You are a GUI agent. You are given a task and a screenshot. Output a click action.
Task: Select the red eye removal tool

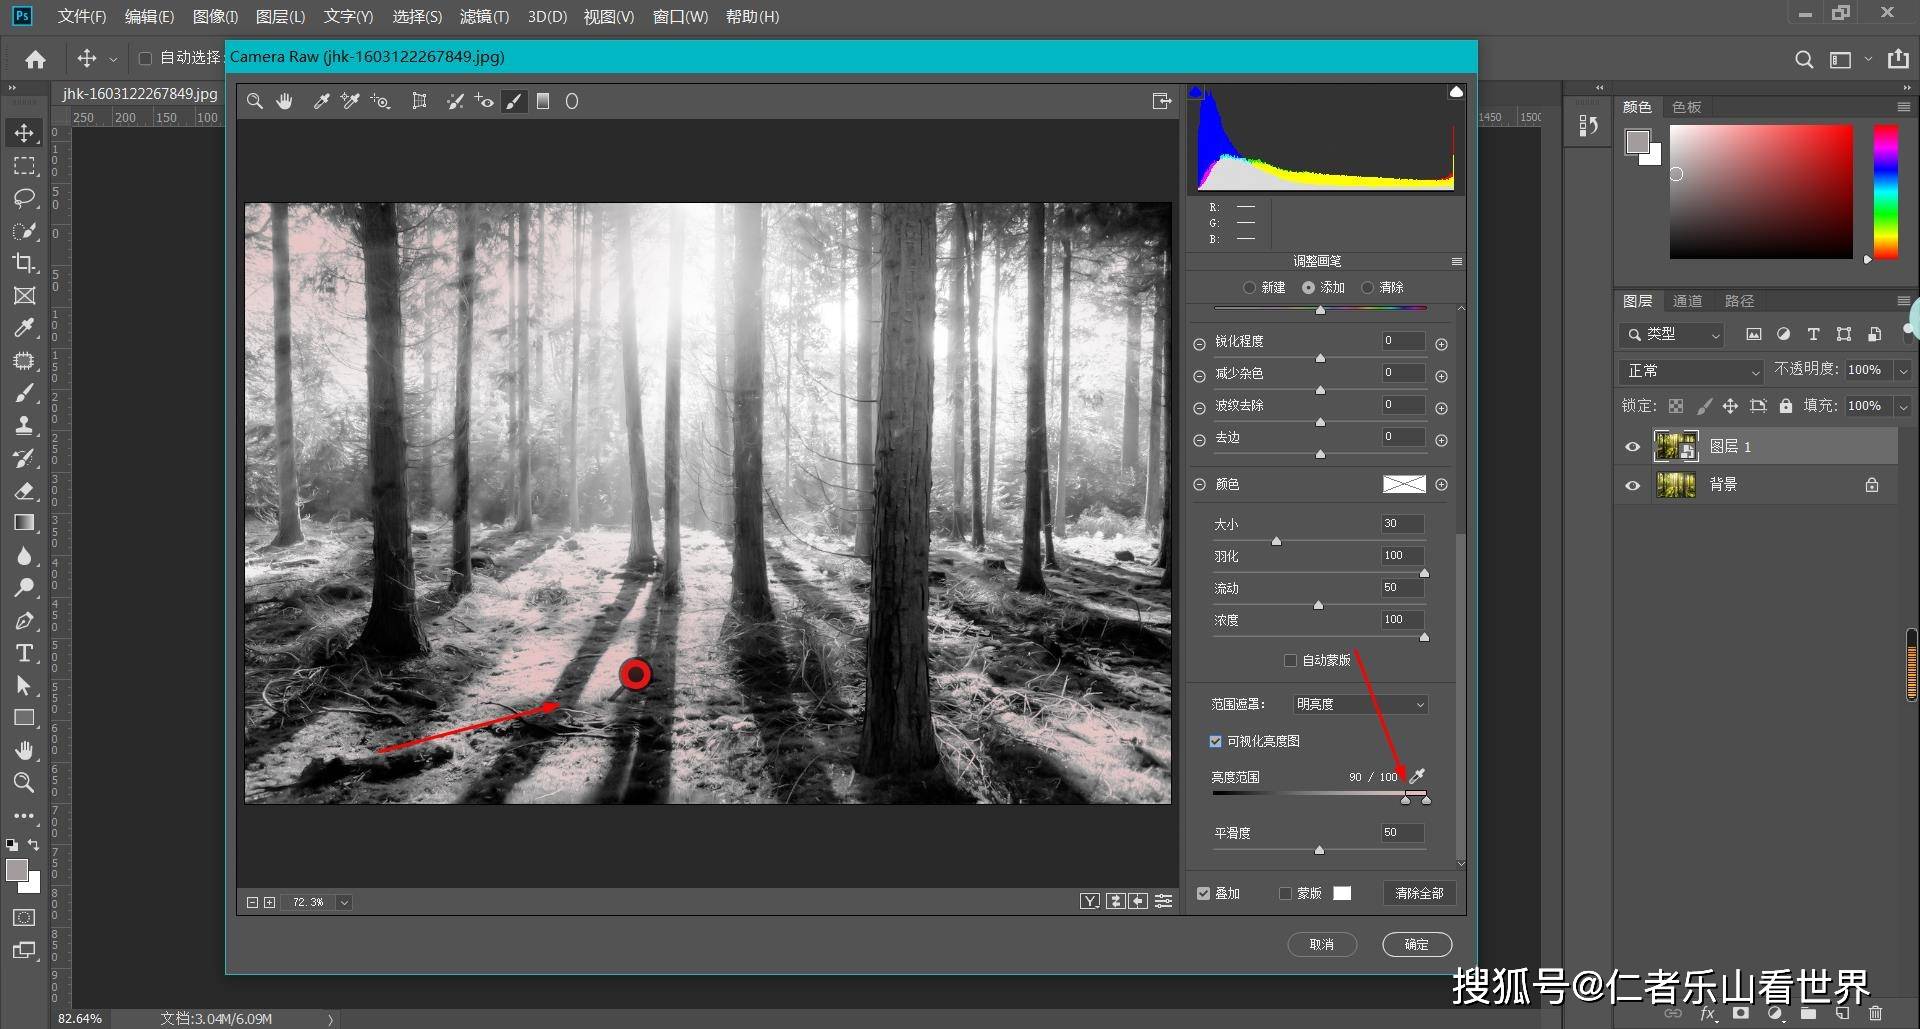tap(484, 101)
